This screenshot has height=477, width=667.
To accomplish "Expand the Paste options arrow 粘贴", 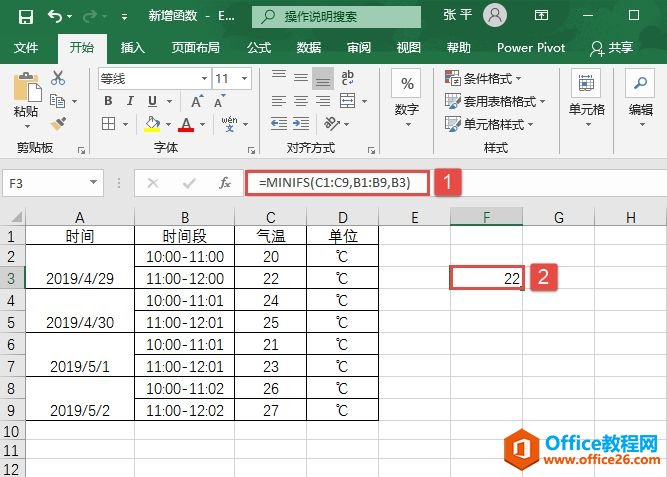I will click(x=26, y=126).
